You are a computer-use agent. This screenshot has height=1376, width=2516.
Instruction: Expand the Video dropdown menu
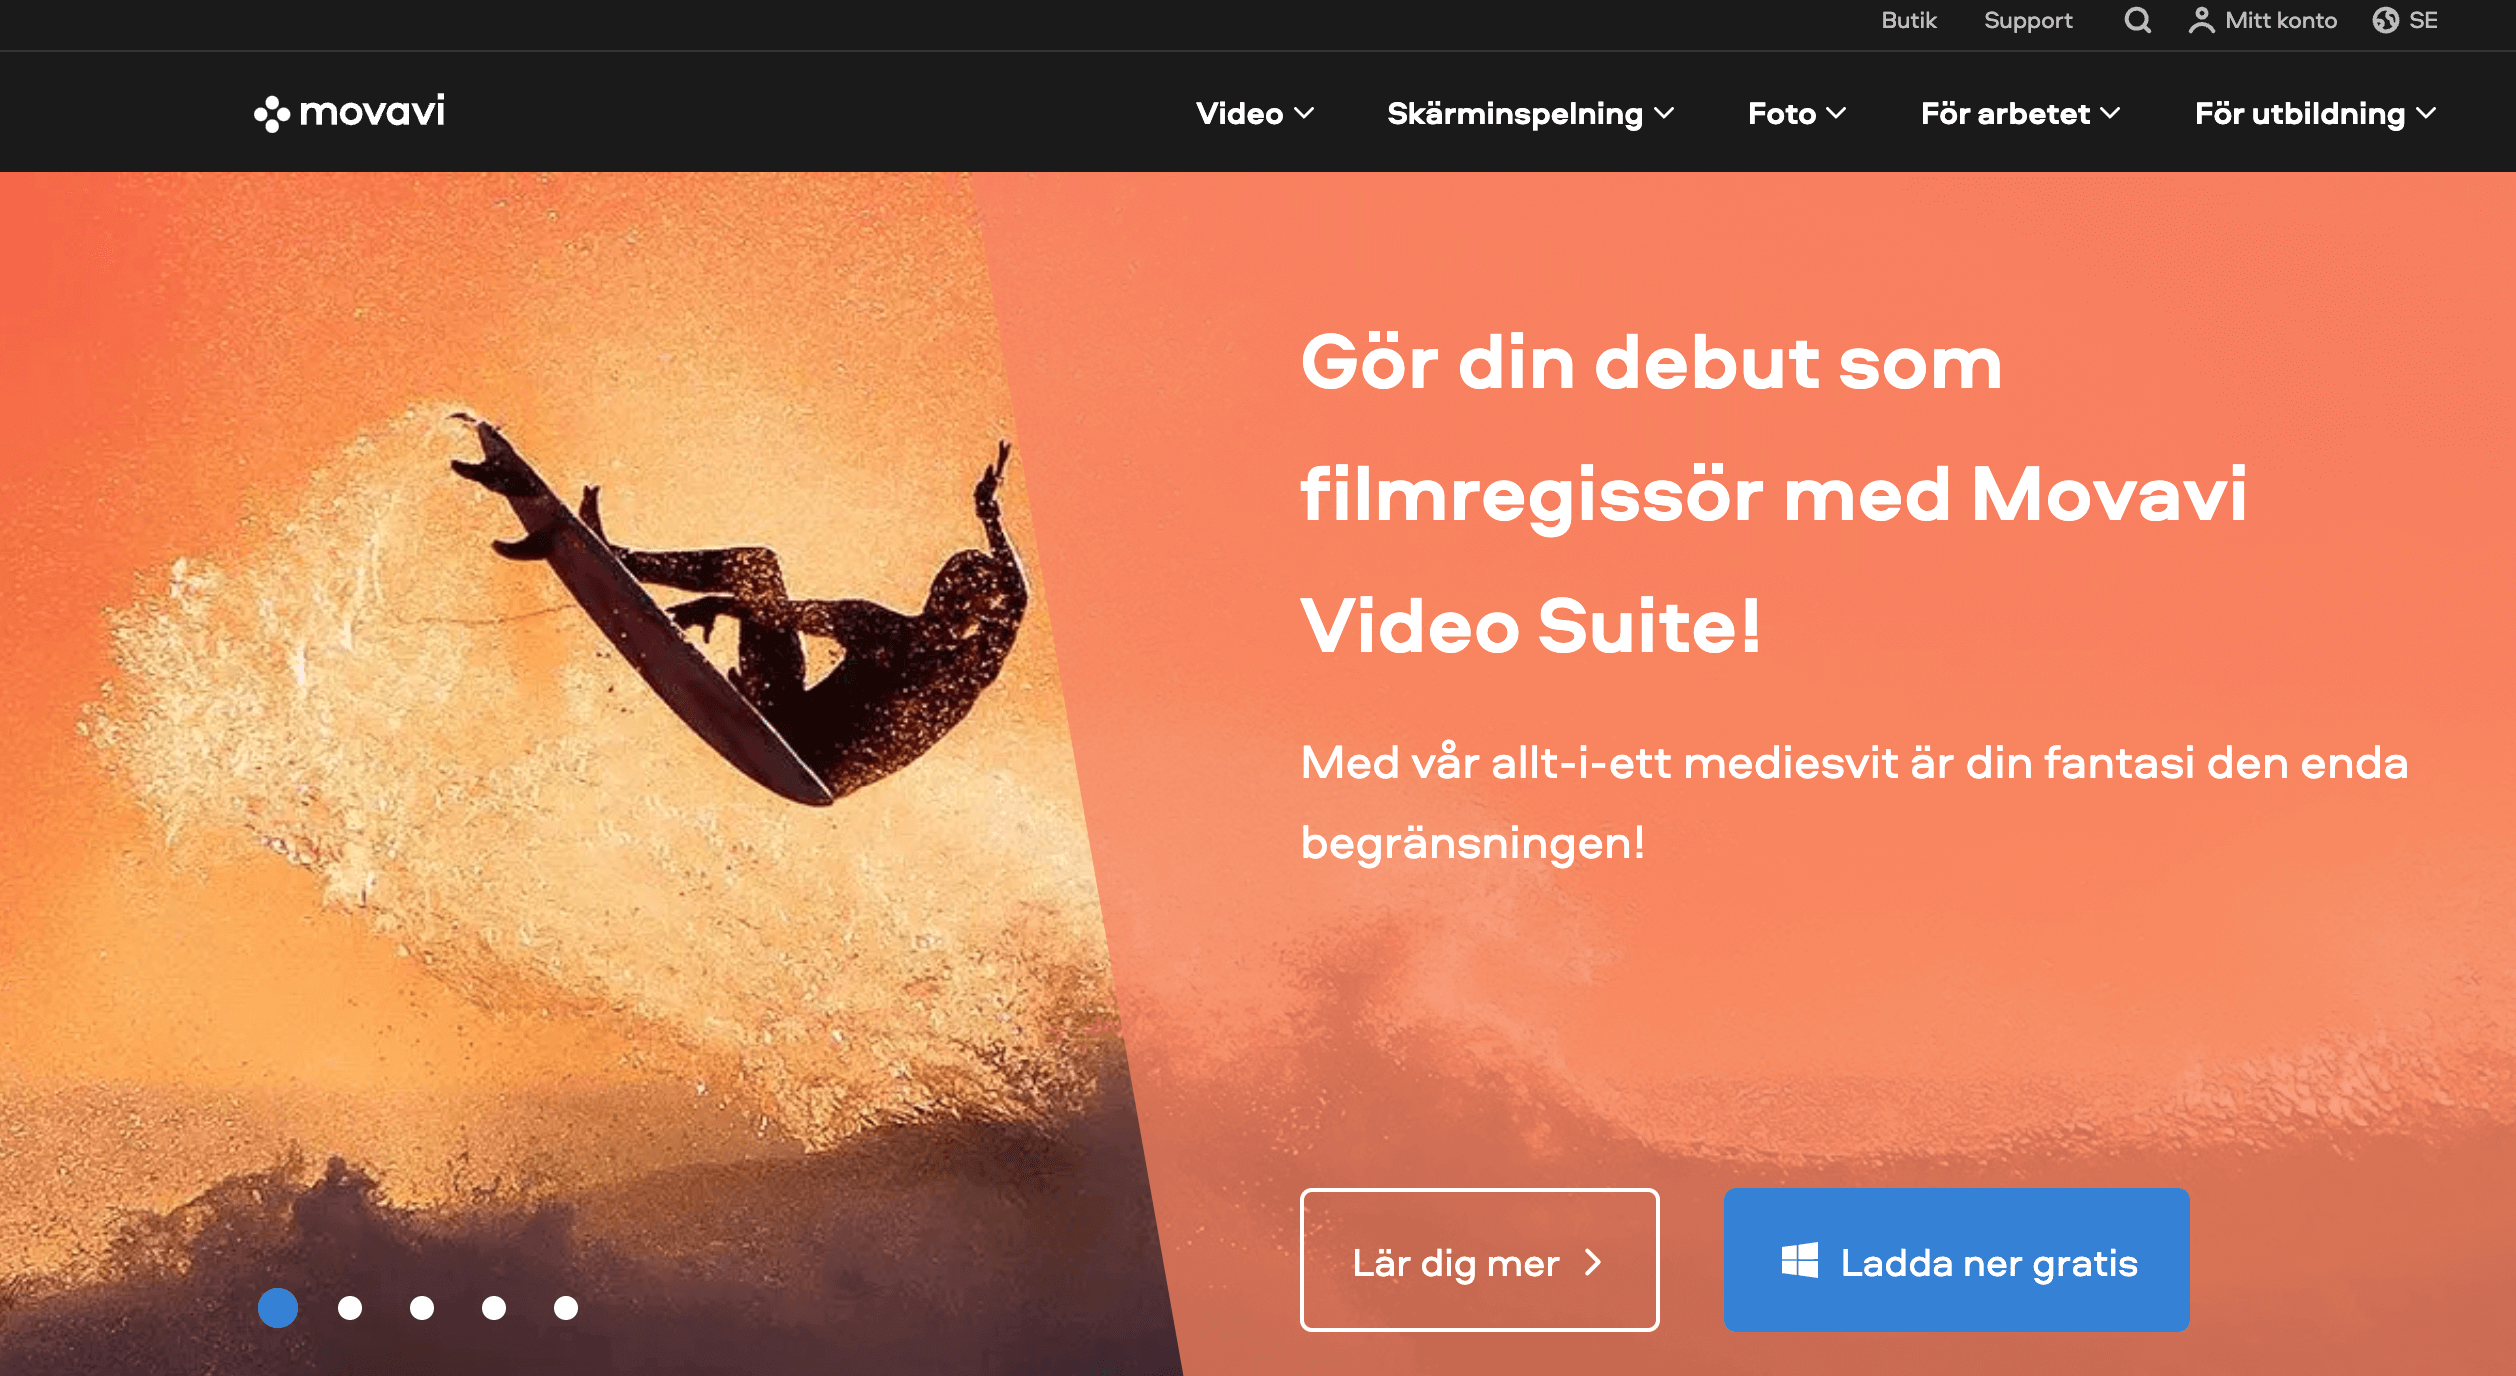[1254, 114]
